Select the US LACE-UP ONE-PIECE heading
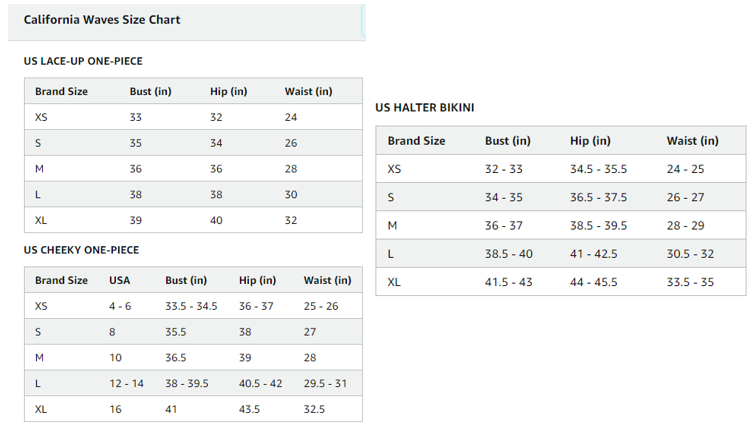The height and width of the screenshot is (423, 751). point(83,61)
